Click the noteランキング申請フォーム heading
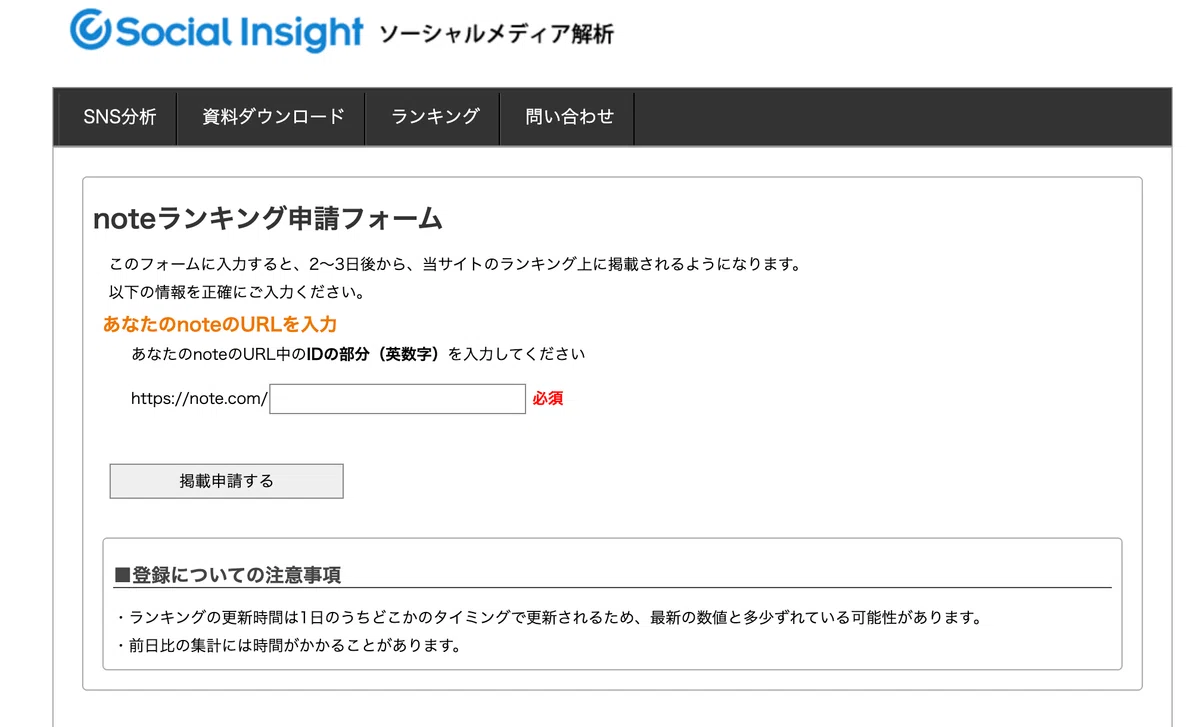Screen dimensions: 1200x727 (267, 218)
